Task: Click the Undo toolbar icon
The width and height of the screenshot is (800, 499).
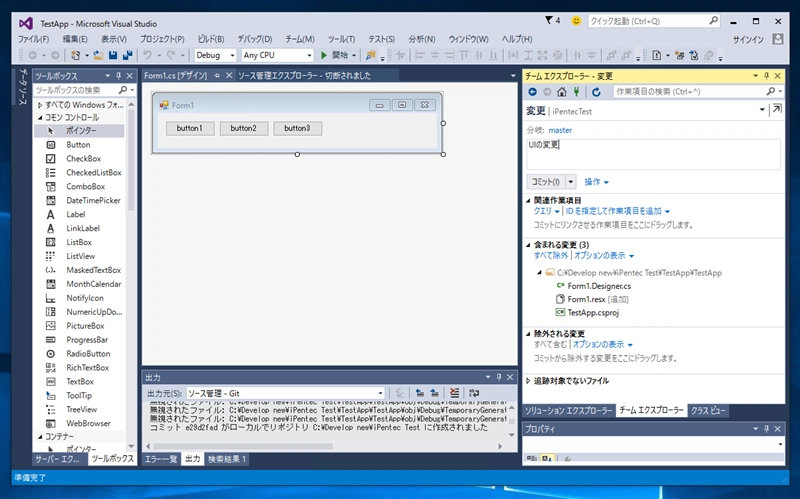Action: [147, 55]
